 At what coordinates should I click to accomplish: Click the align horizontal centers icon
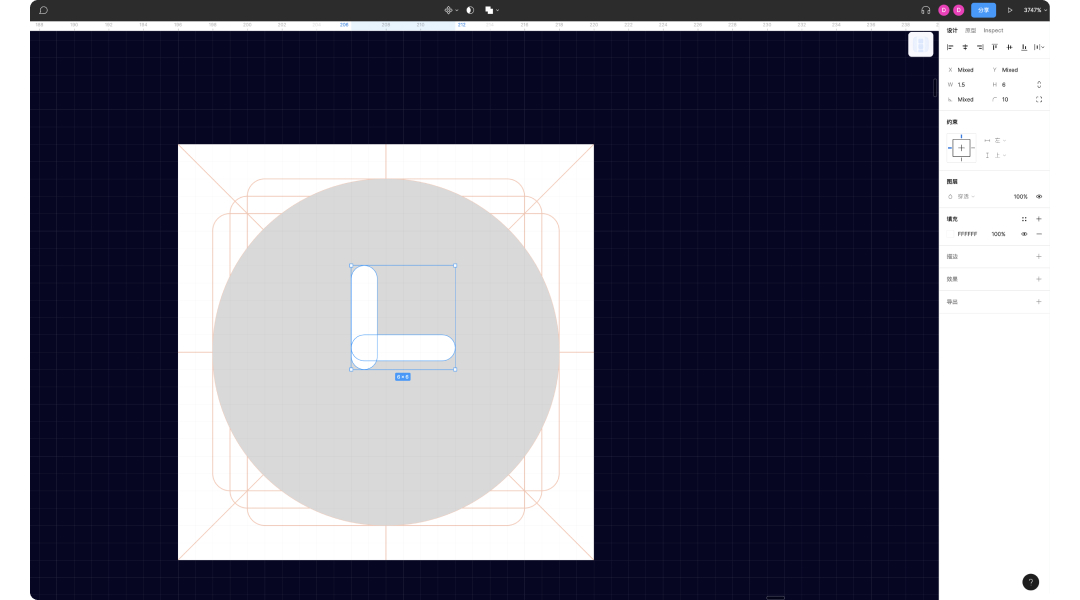click(x=965, y=47)
